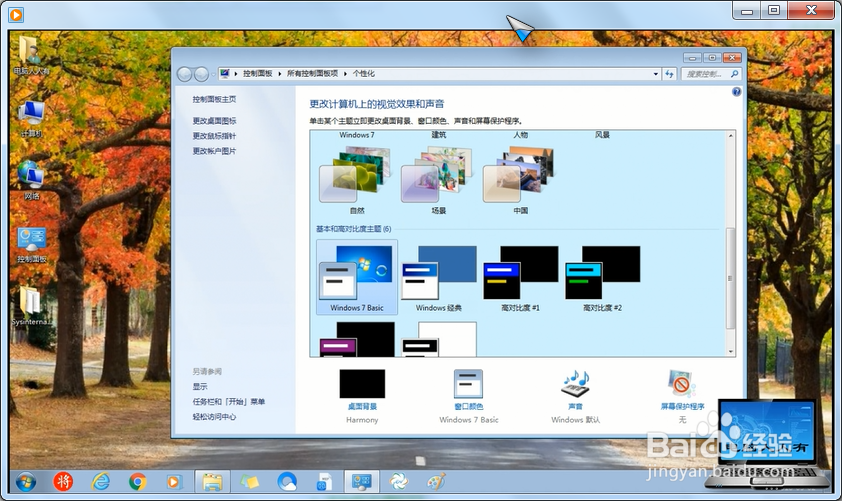This screenshot has height=501, width=842.
Task: Refresh the control panel address bar
Action: coord(669,74)
